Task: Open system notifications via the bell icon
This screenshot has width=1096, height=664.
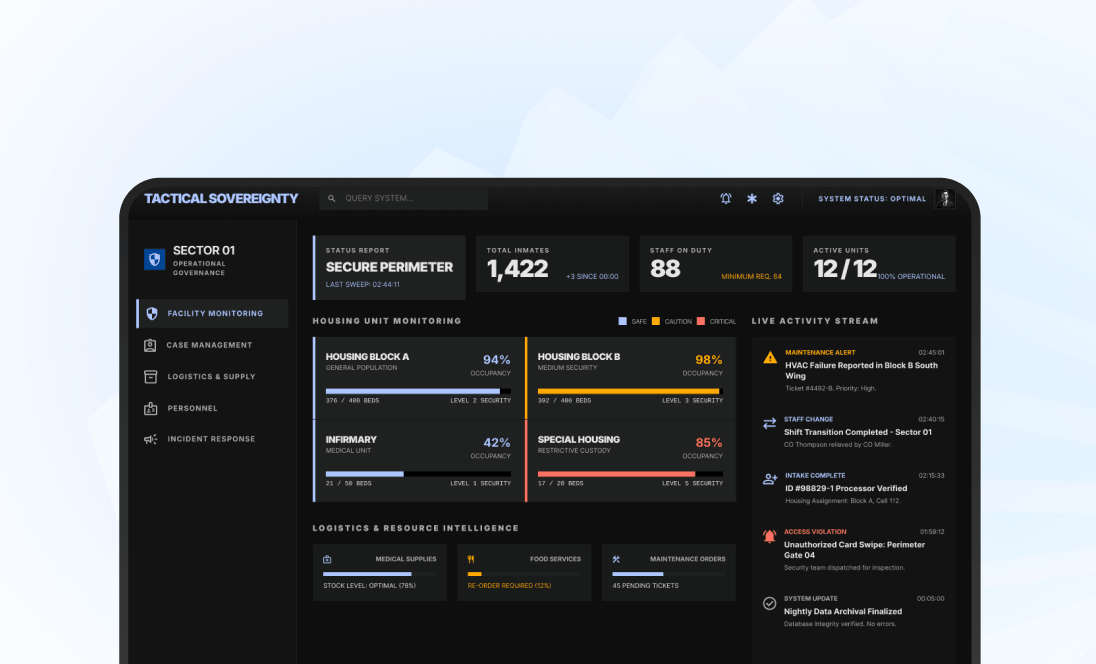Action: coord(725,199)
